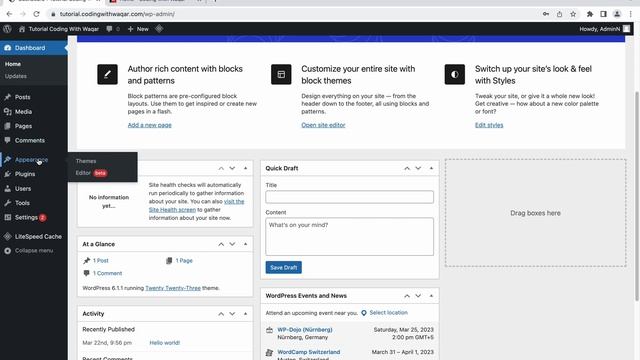Toggle the Site Health panel

pyautogui.click(x=245, y=168)
